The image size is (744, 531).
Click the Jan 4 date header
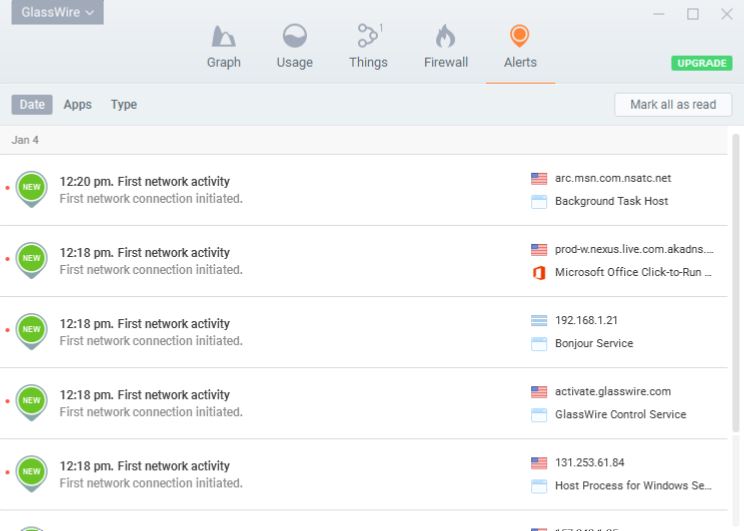point(25,140)
